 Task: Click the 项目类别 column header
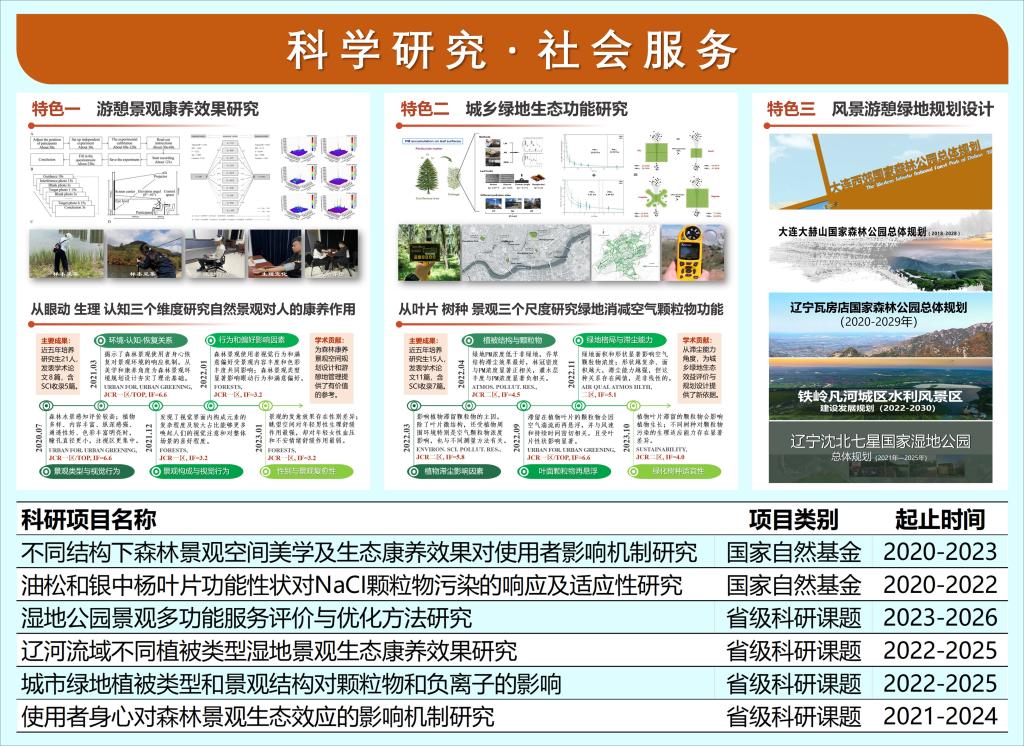point(794,518)
